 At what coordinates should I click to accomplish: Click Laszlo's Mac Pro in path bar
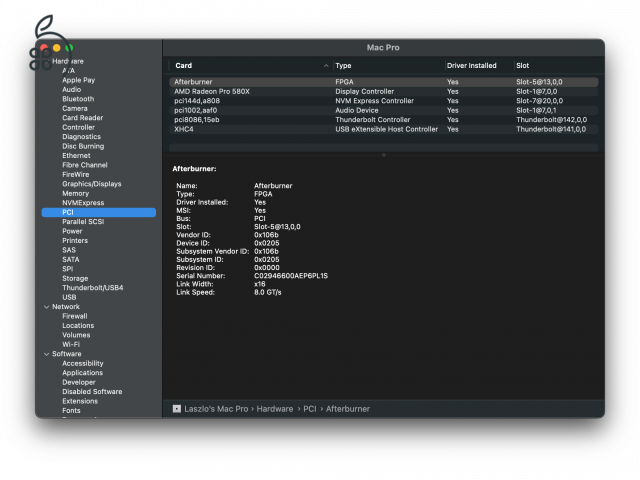[x=216, y=409]
